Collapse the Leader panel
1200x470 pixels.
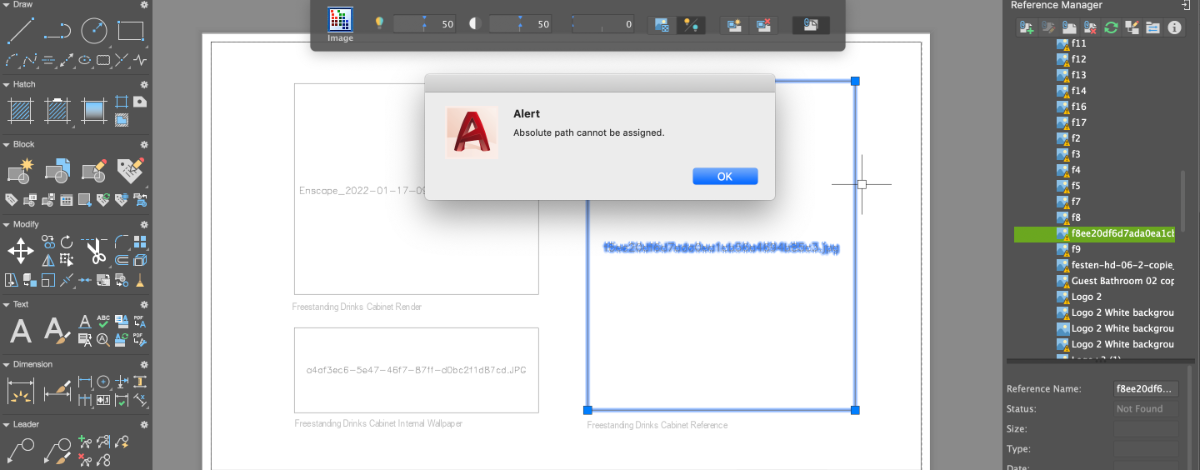click(5, 425)
